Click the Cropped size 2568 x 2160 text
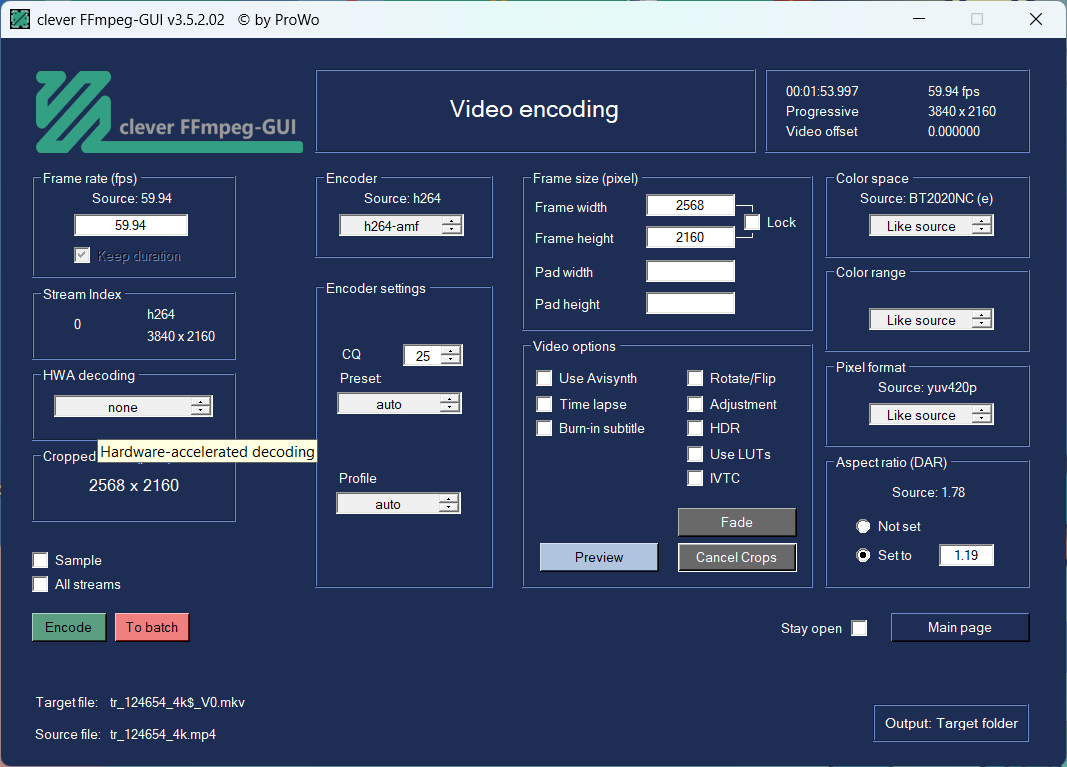 [134, 485]
